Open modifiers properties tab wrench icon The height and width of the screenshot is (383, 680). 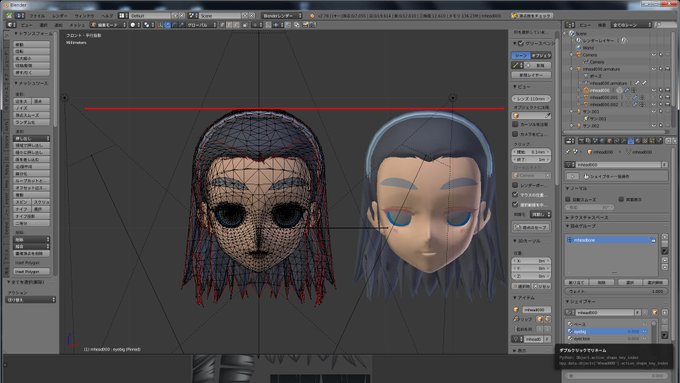(624, 141)
